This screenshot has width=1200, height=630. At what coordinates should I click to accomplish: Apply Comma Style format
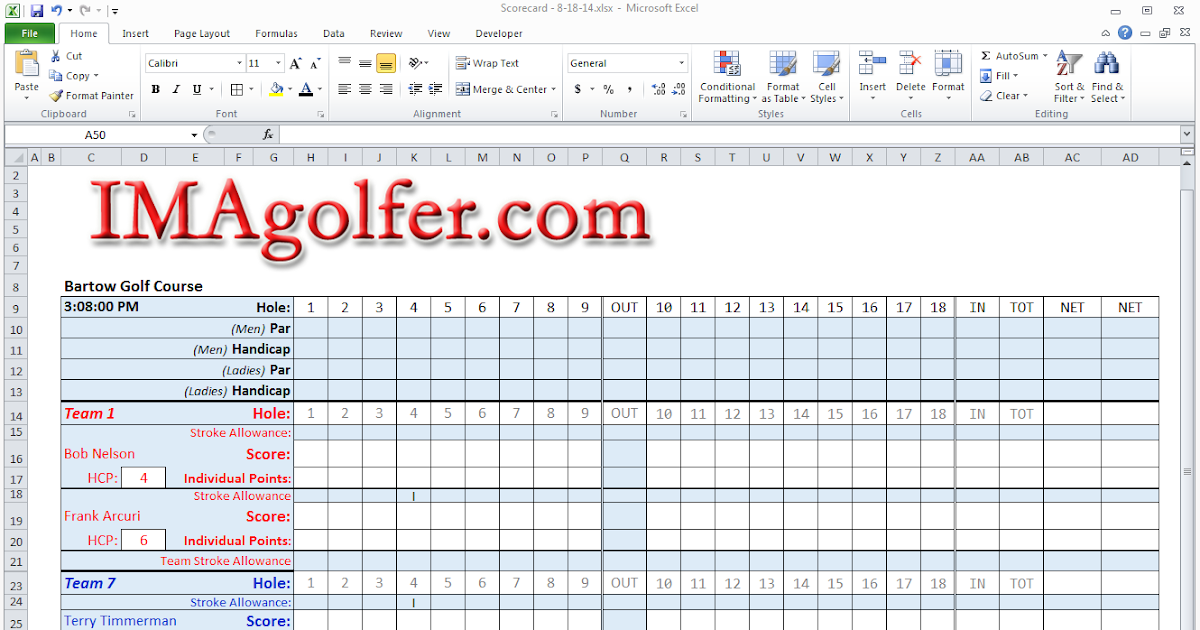tap(630, 89)
